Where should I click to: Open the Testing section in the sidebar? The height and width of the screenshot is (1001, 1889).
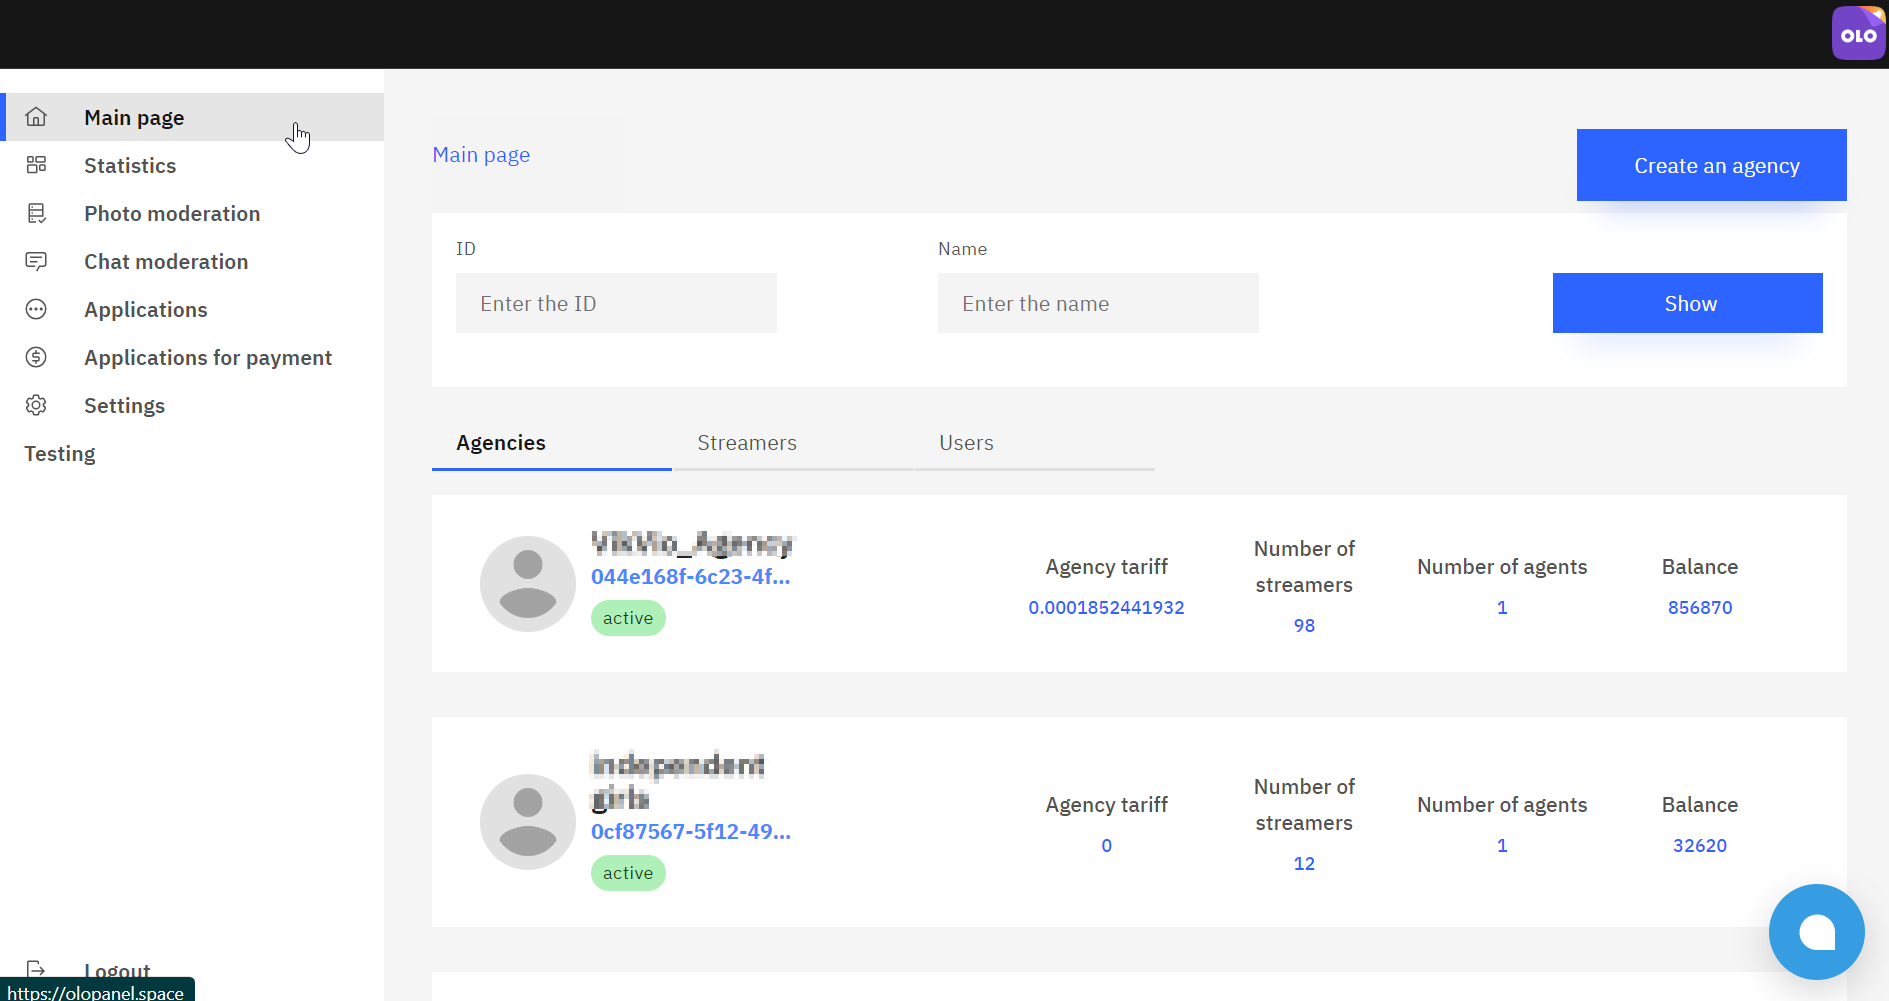tap(59, 453)
